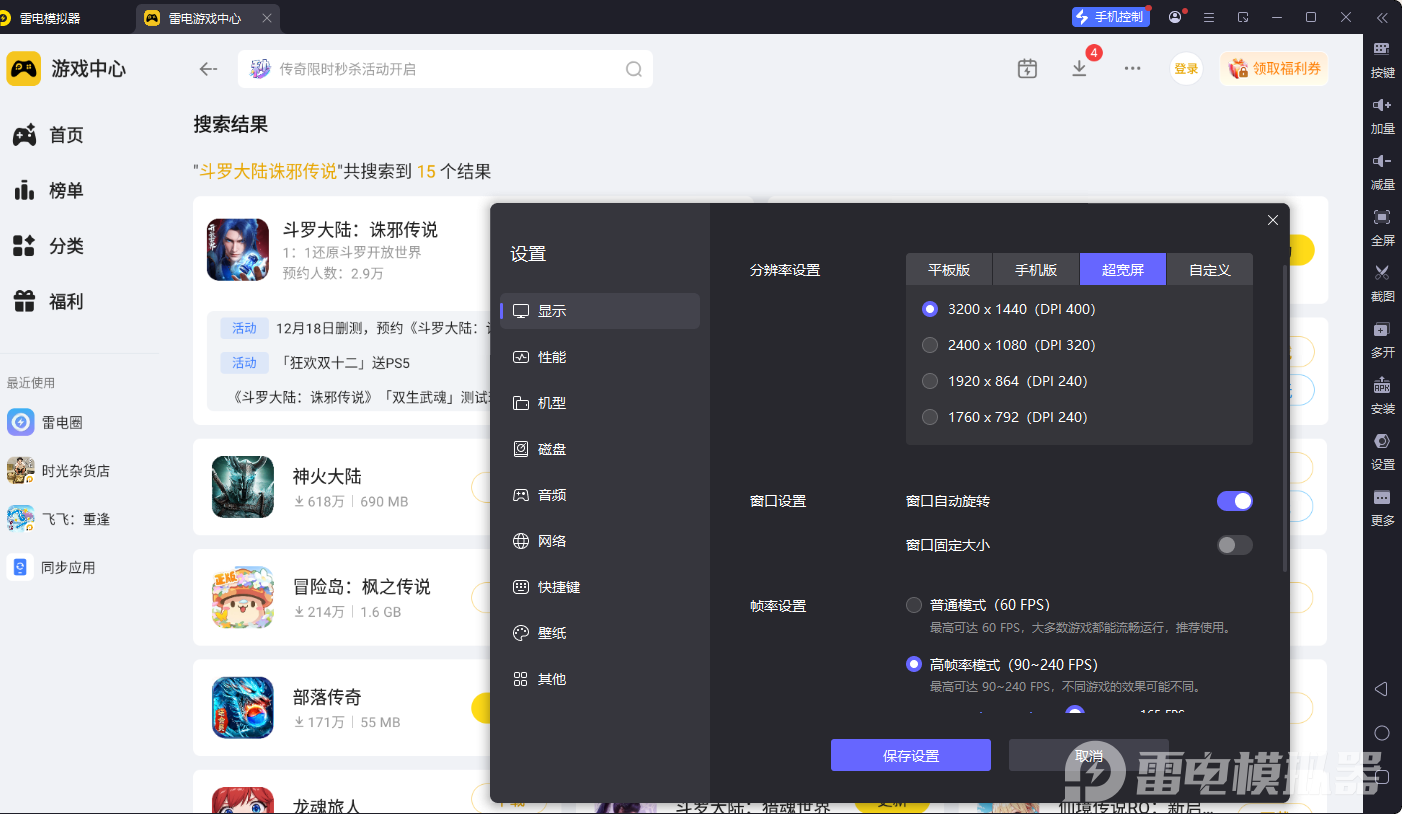Open the three-dot more options menu
1402x814 pixels.
[1132, 68]
